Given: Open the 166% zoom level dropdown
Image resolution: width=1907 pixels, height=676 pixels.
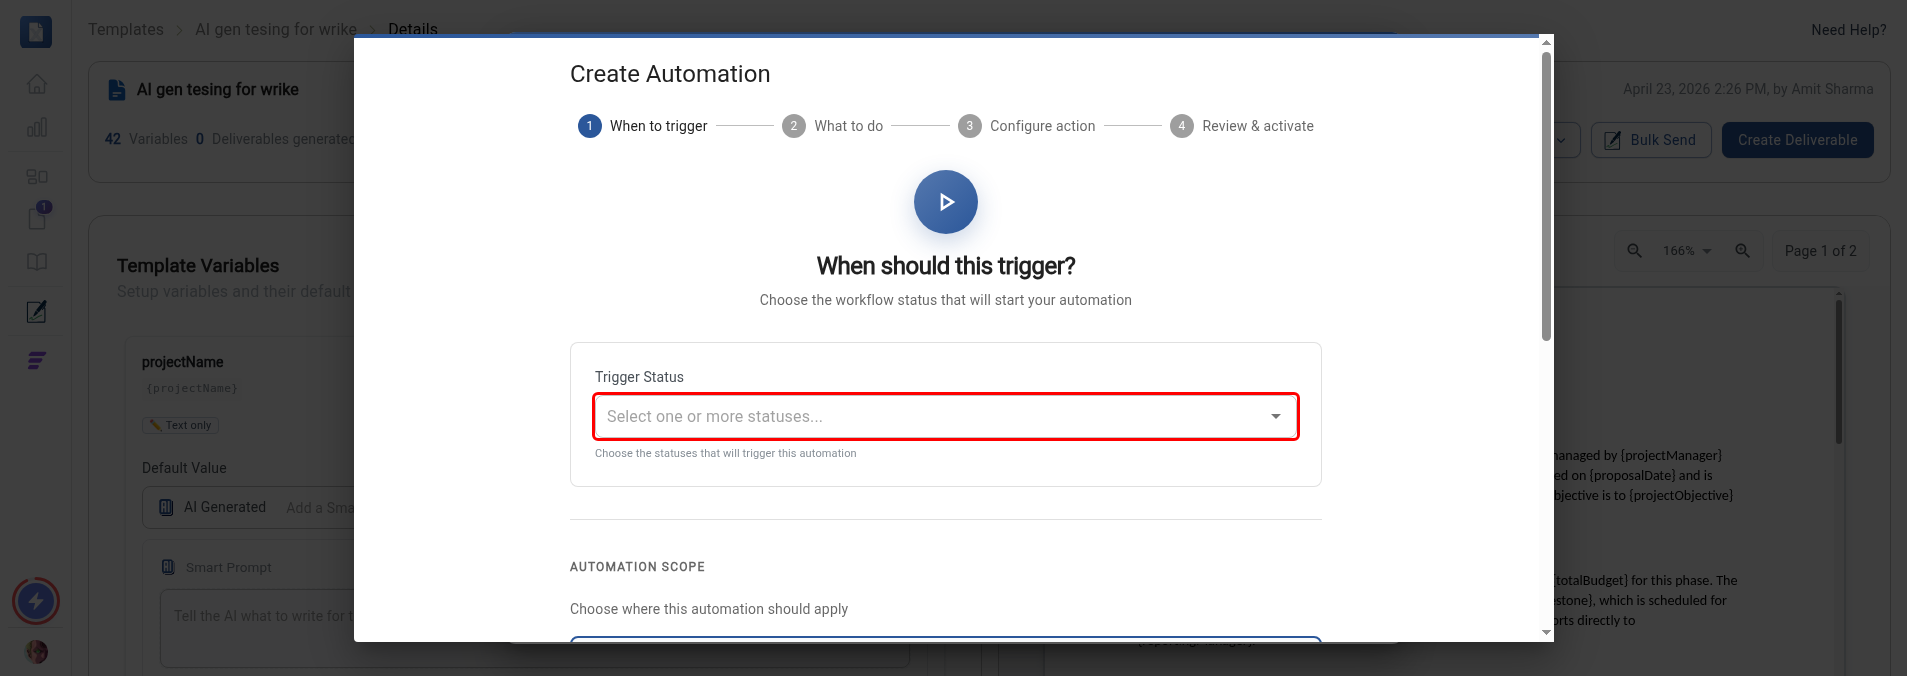Looking at the screenshot, I should pyautogui.click(x=1688, y=251).
